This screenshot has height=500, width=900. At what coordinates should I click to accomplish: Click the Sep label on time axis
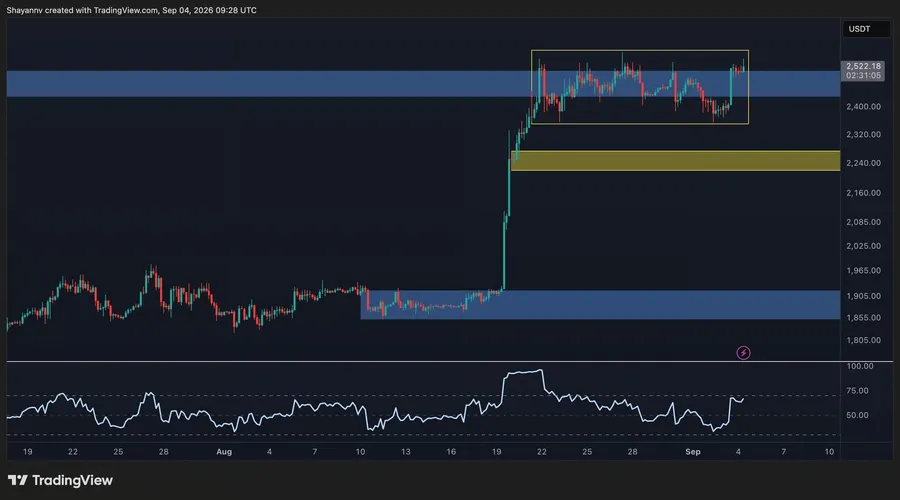point(693,452)
